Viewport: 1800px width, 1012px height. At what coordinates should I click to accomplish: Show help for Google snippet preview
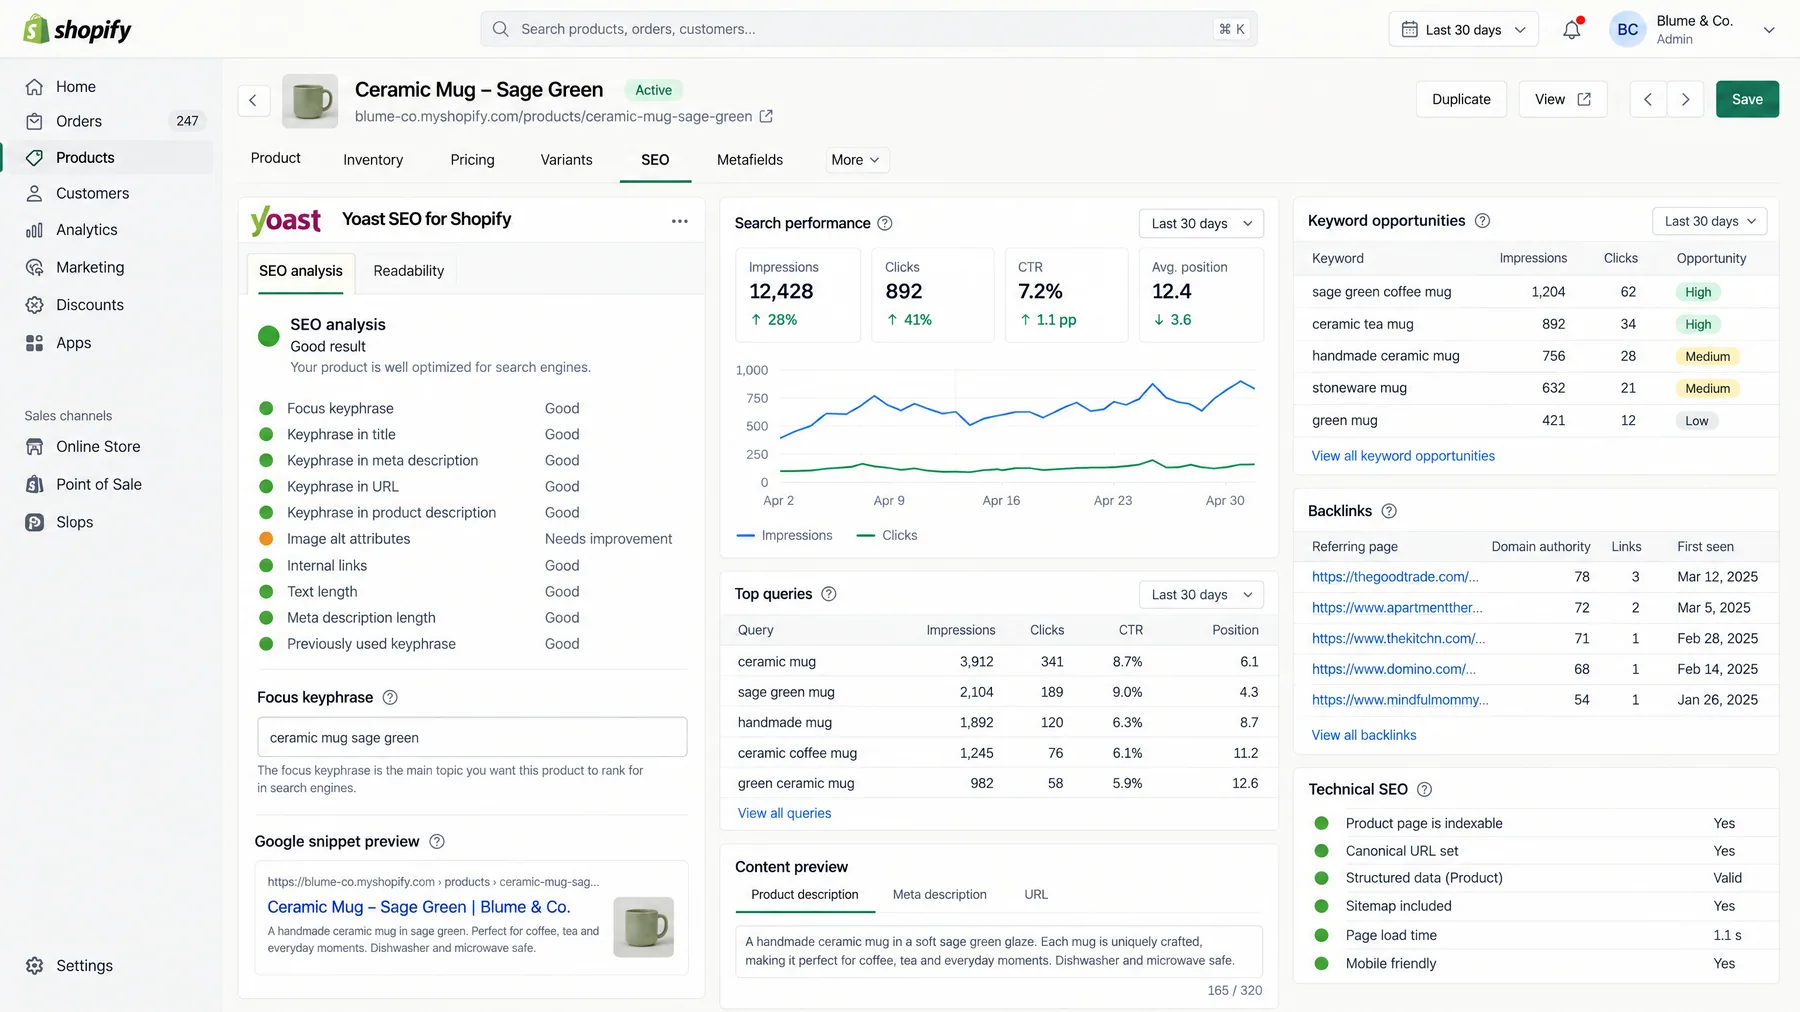(437, 842)
